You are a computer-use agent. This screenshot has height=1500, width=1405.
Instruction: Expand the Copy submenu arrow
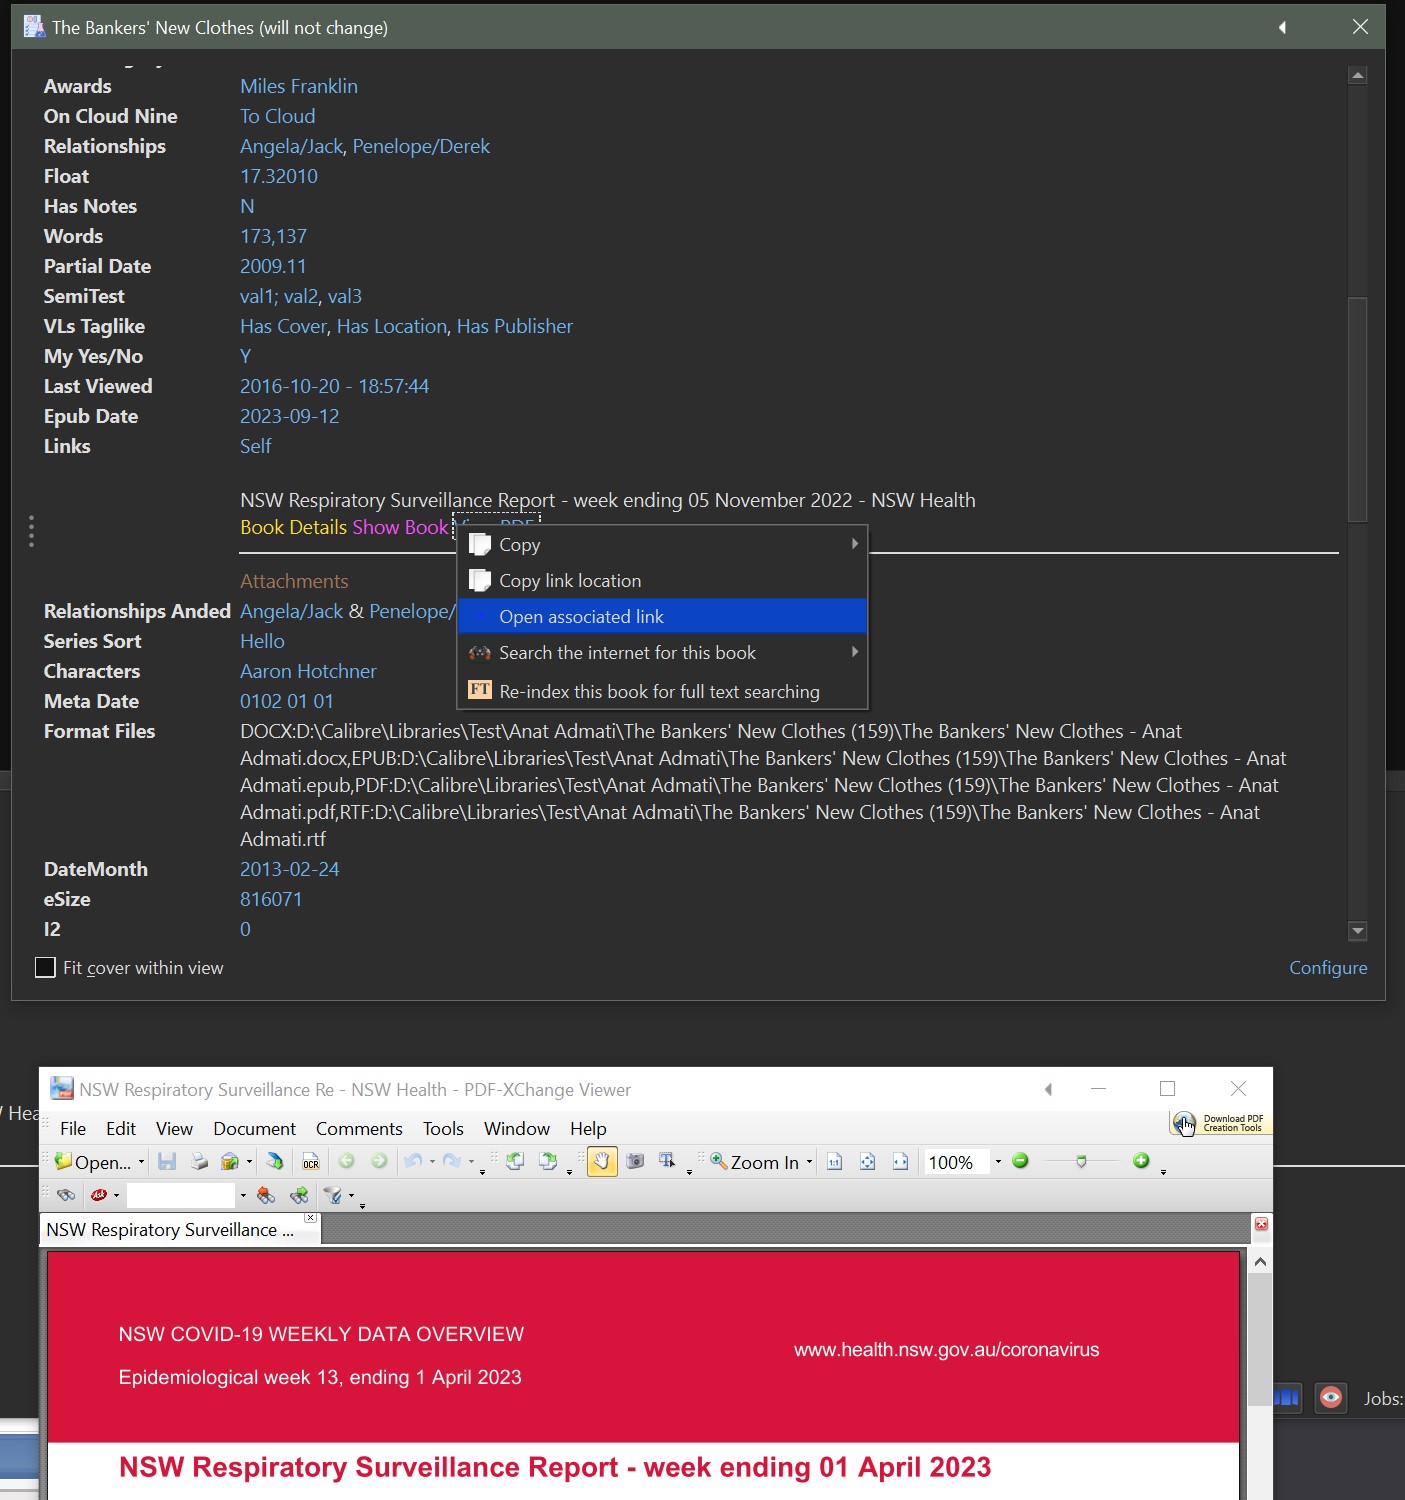pos(855,544)
